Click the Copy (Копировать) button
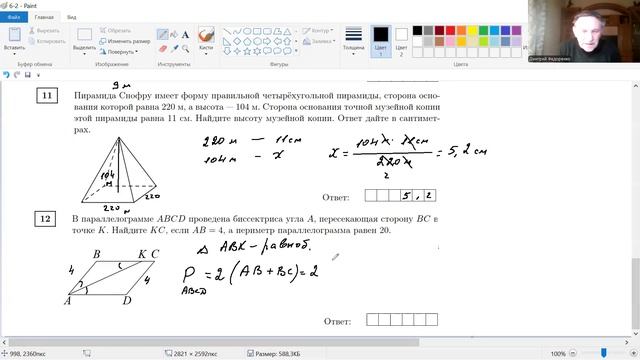 point(47,41)
